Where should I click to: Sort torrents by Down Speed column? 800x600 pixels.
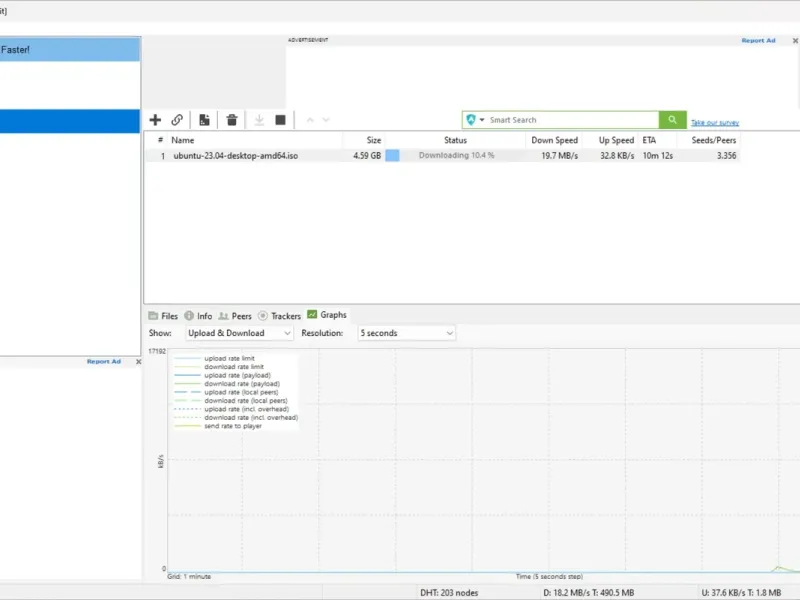(554, 140)
